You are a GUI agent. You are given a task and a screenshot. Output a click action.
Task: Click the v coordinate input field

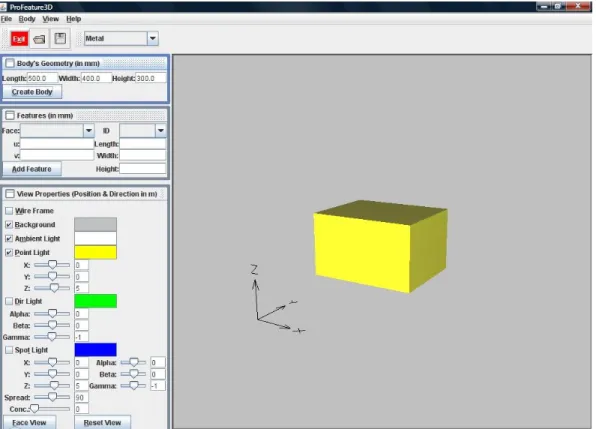coord(57,155)
